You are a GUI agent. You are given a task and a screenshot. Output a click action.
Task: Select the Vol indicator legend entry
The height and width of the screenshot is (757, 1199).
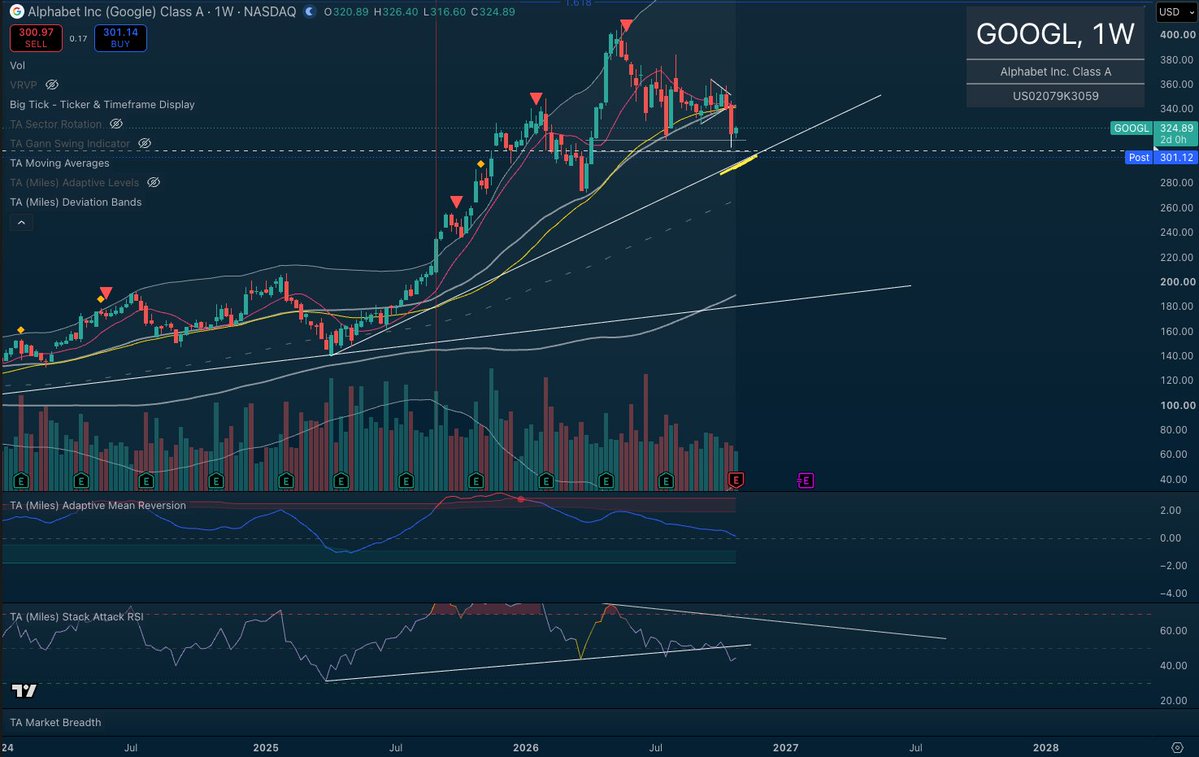click(x=18, y=66)
